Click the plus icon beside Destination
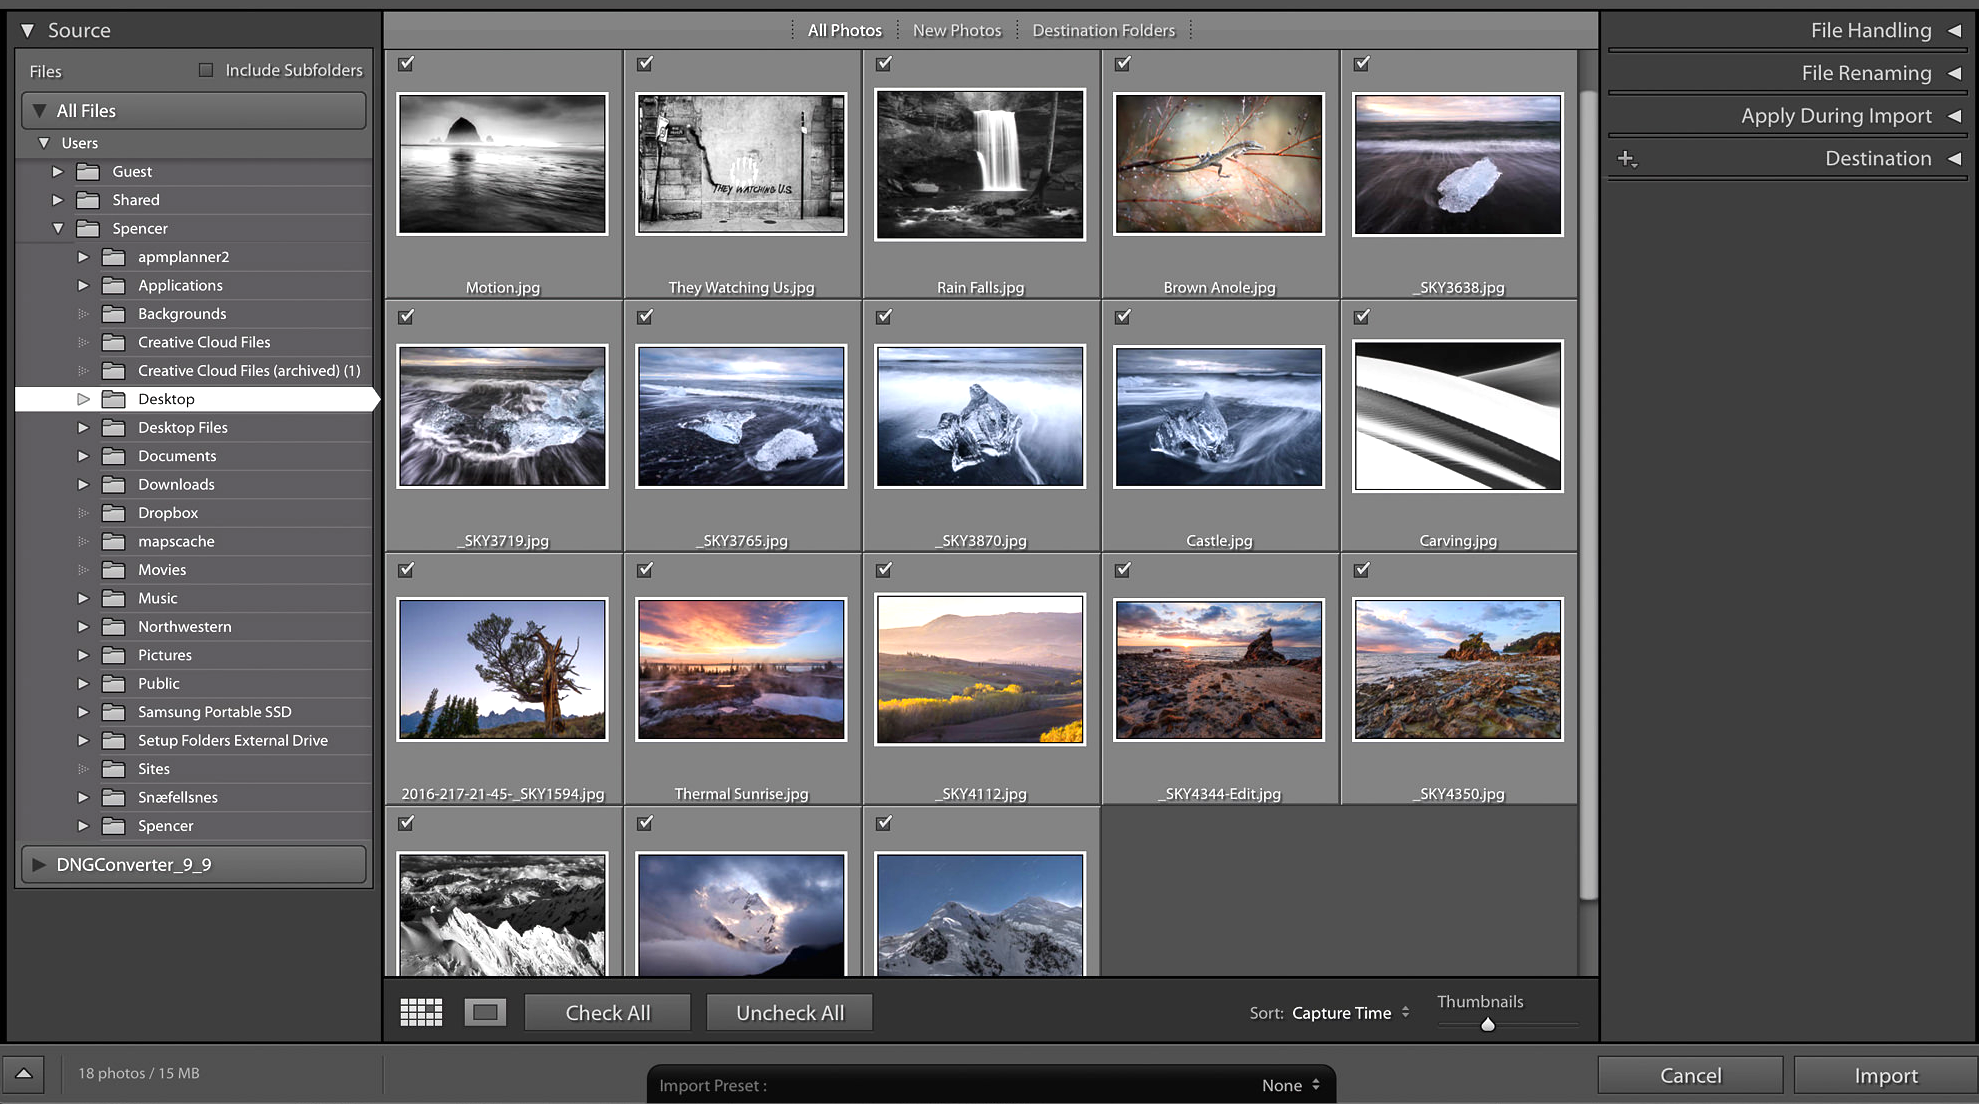1979x1104 pixels. [1627, 159]
